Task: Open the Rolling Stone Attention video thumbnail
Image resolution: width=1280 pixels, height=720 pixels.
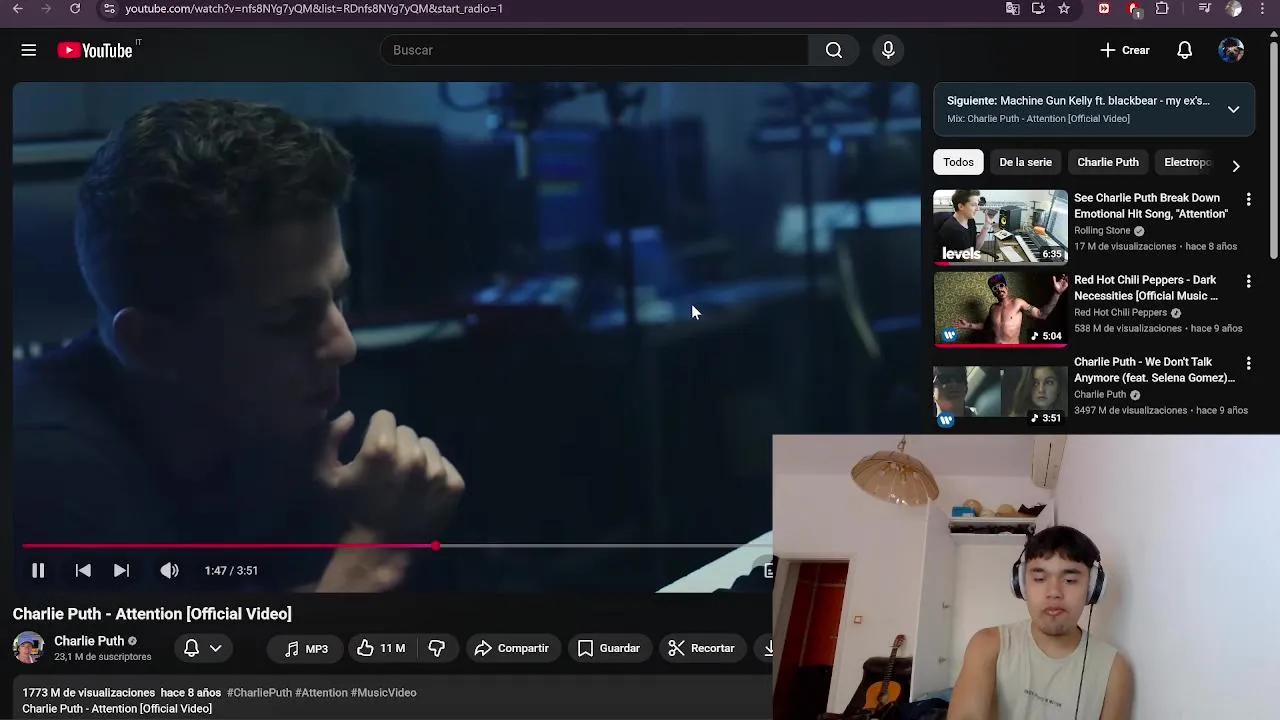Action: pyautogui.click(x=1000, y=227)
